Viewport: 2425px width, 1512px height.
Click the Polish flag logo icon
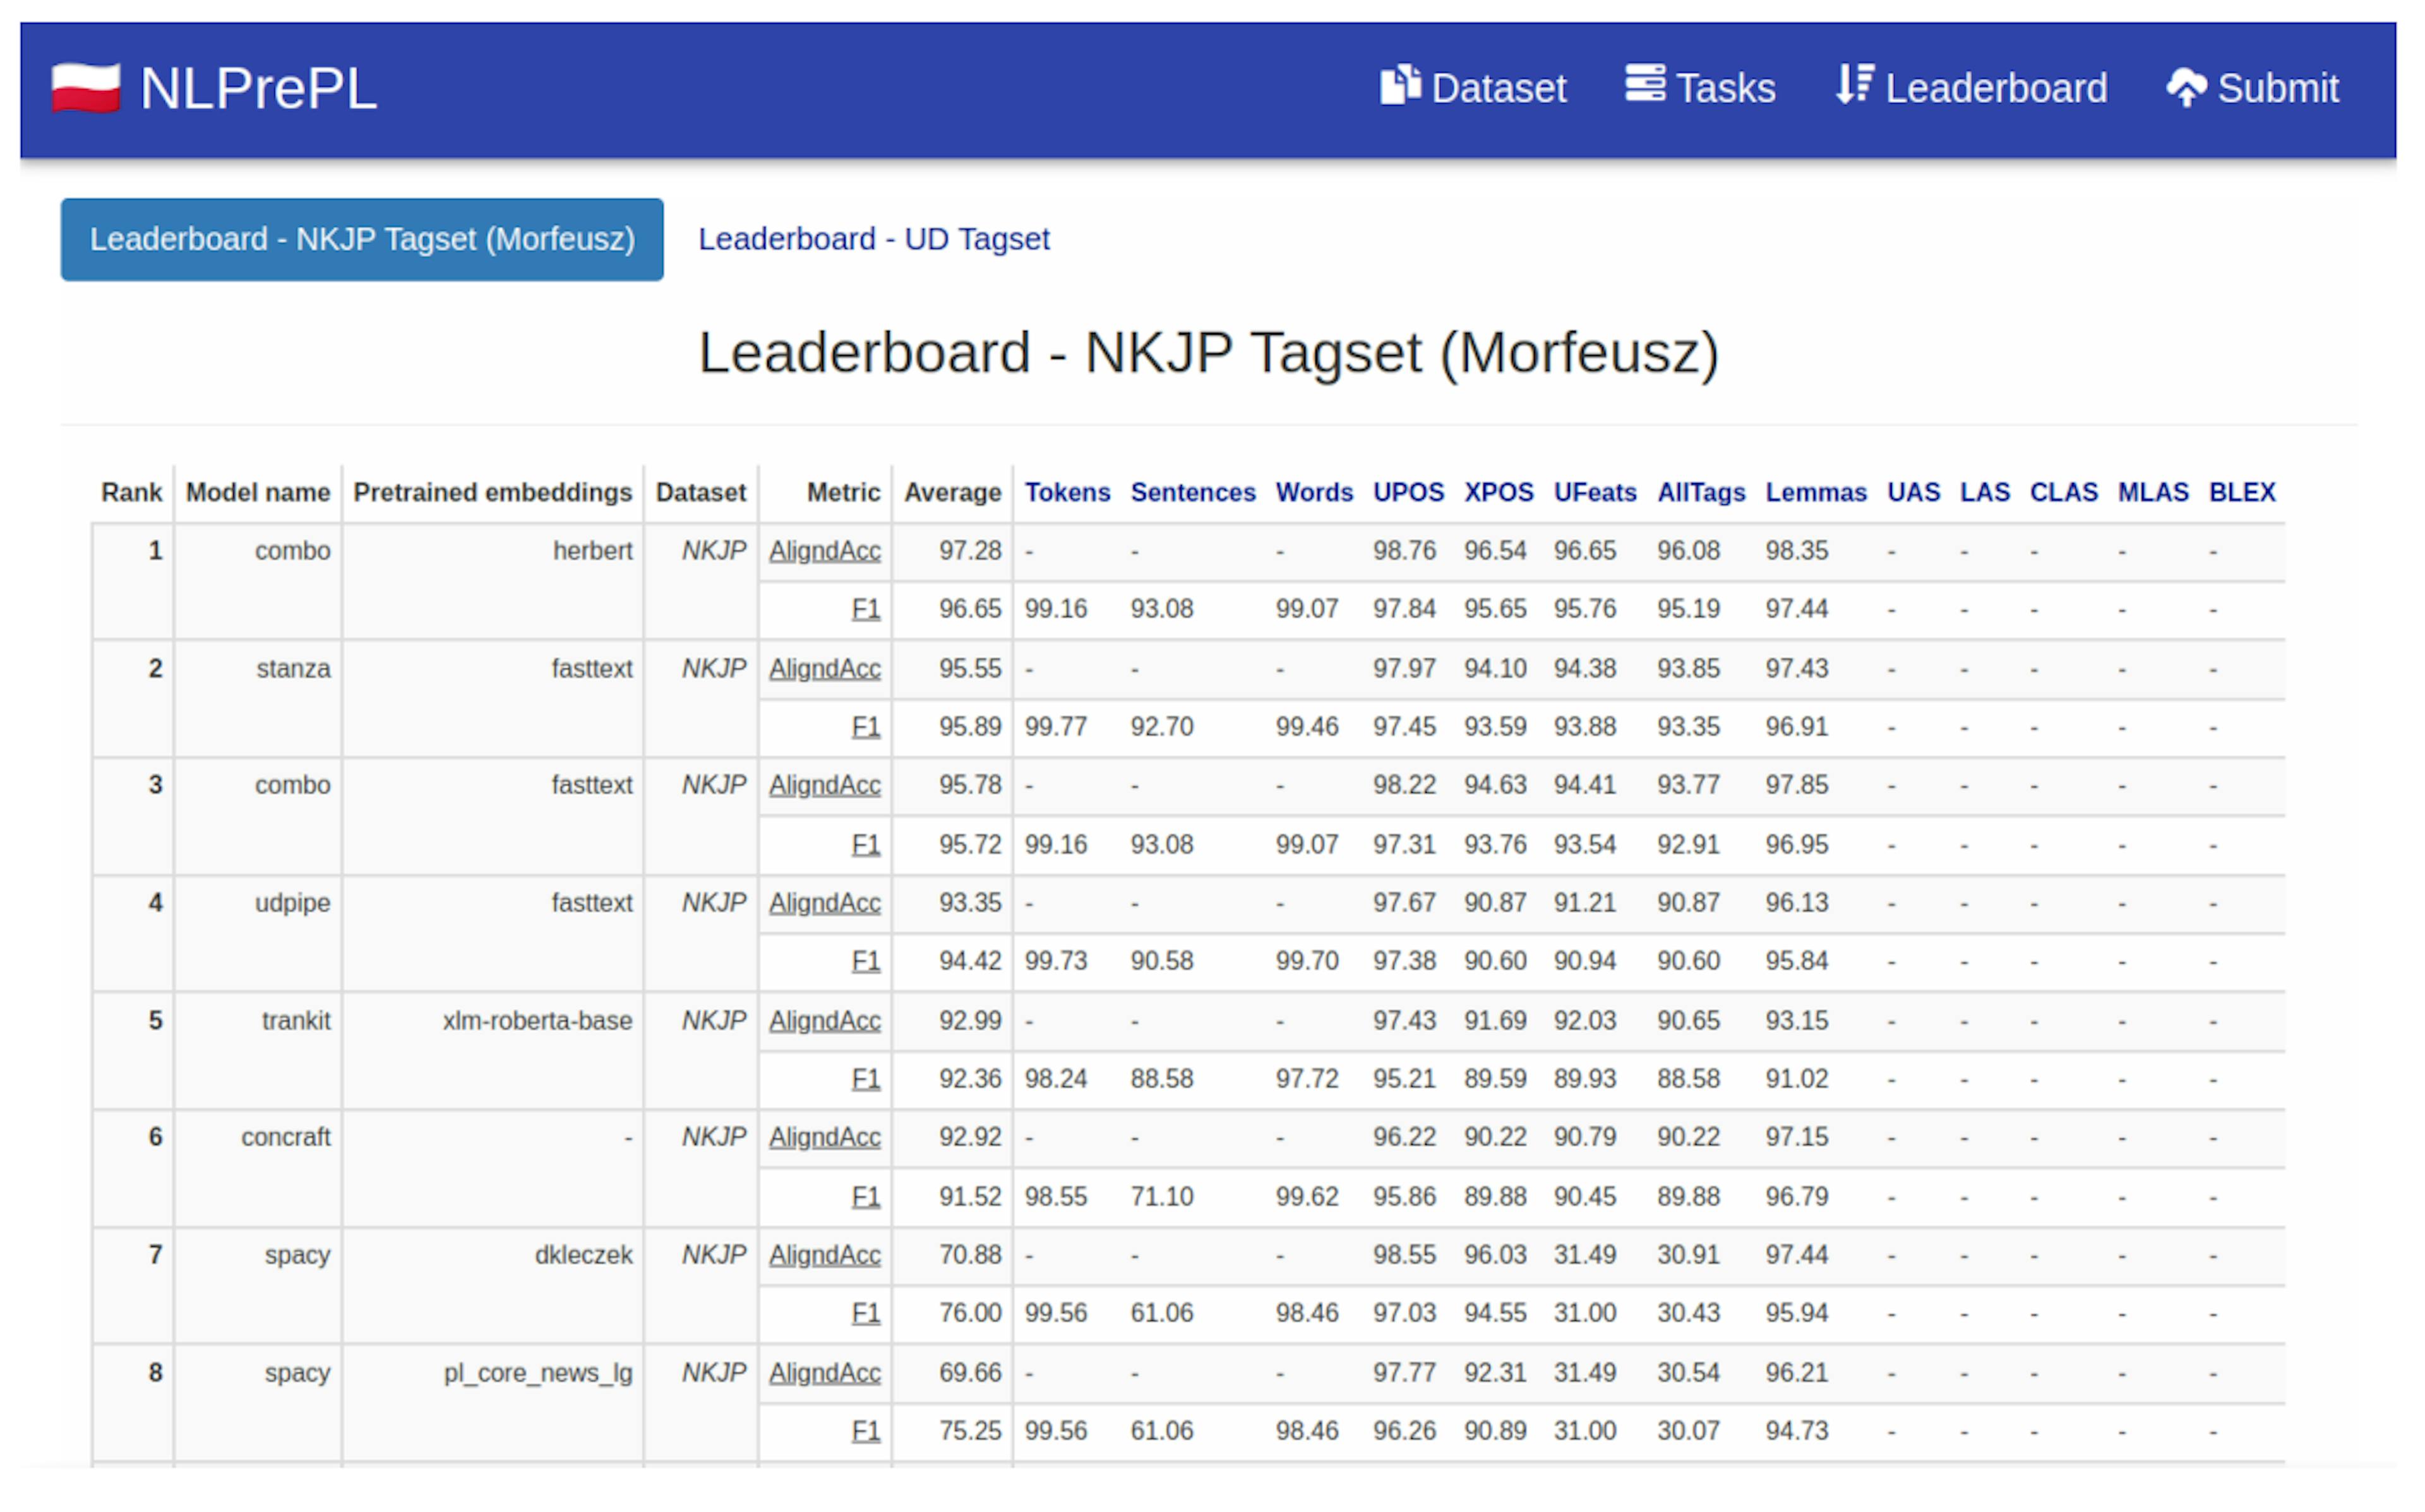pyautogui.click(x=86, y=88)
